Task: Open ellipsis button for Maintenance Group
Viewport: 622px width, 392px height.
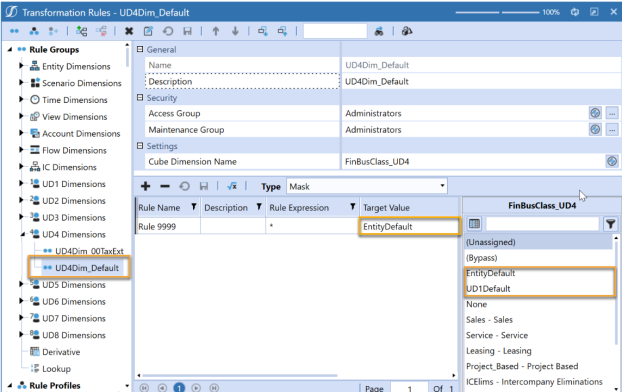Action: 612,129
